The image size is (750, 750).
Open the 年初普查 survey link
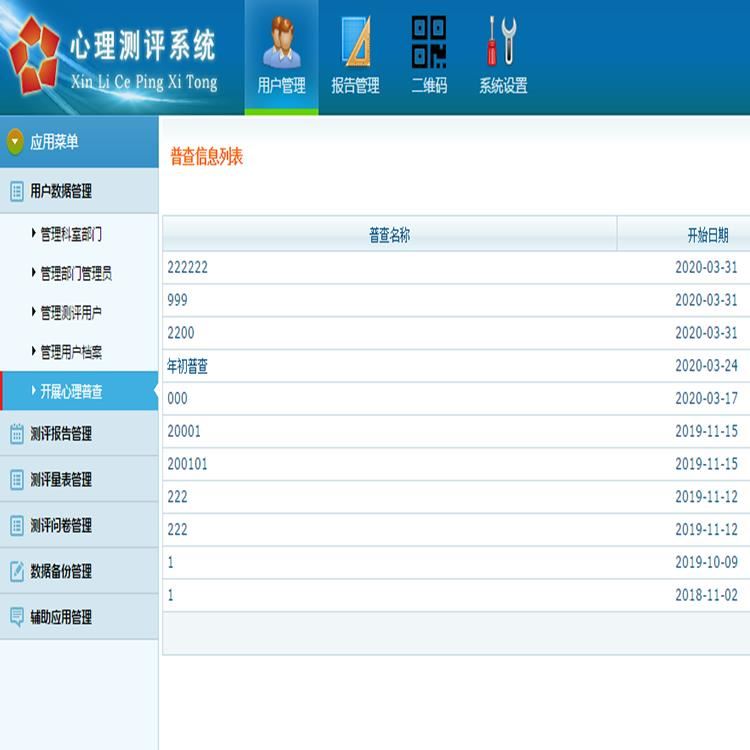click(188, 366)
